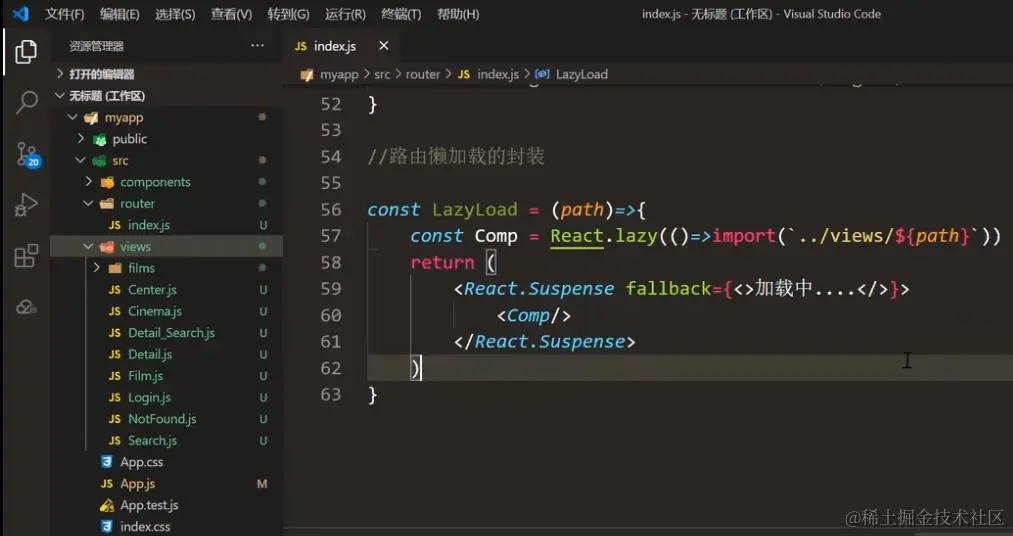The width and height of the screenshot is (1013, 536).
Task: Open the 选择(S) menu
Action: tap(175, 14)
